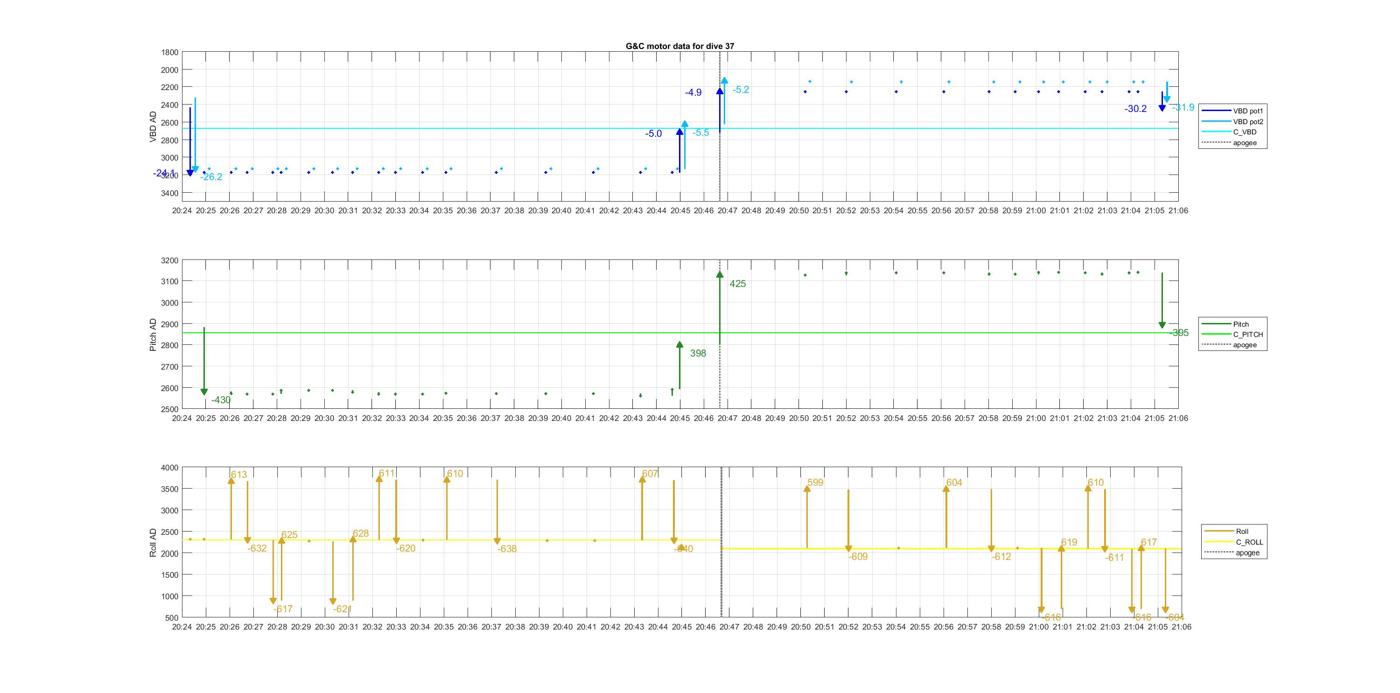Click the up arrow head beside the "425" label

pos(720,274)
